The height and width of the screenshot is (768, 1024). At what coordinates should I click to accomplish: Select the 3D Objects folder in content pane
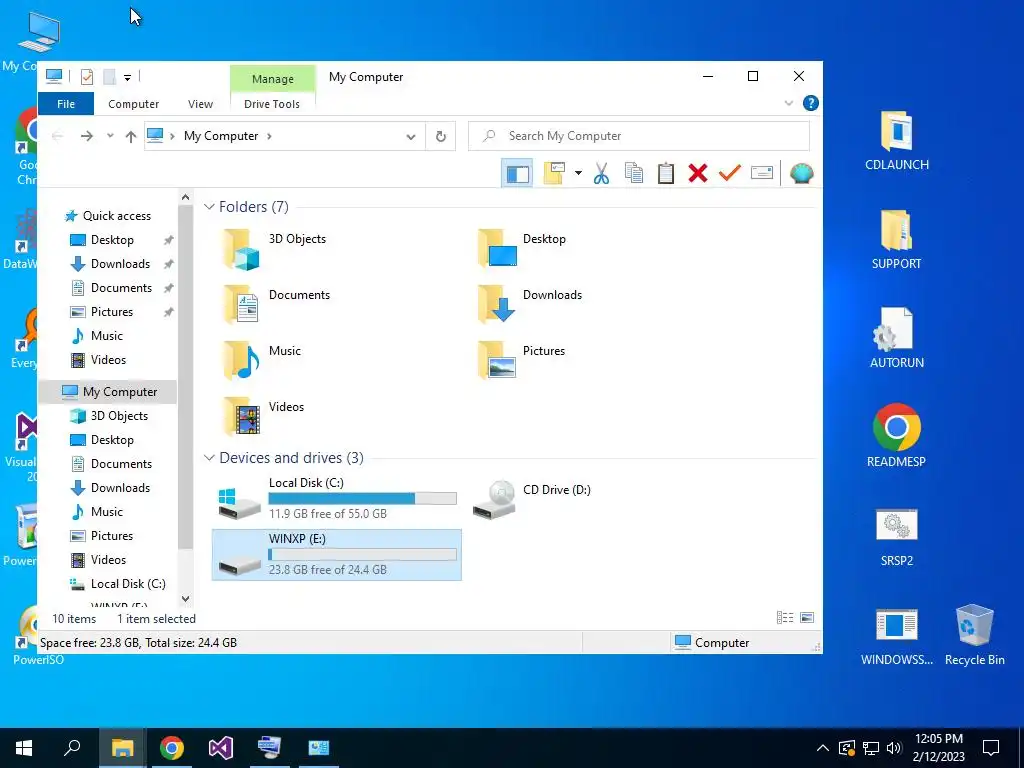[x=274, y=249]
